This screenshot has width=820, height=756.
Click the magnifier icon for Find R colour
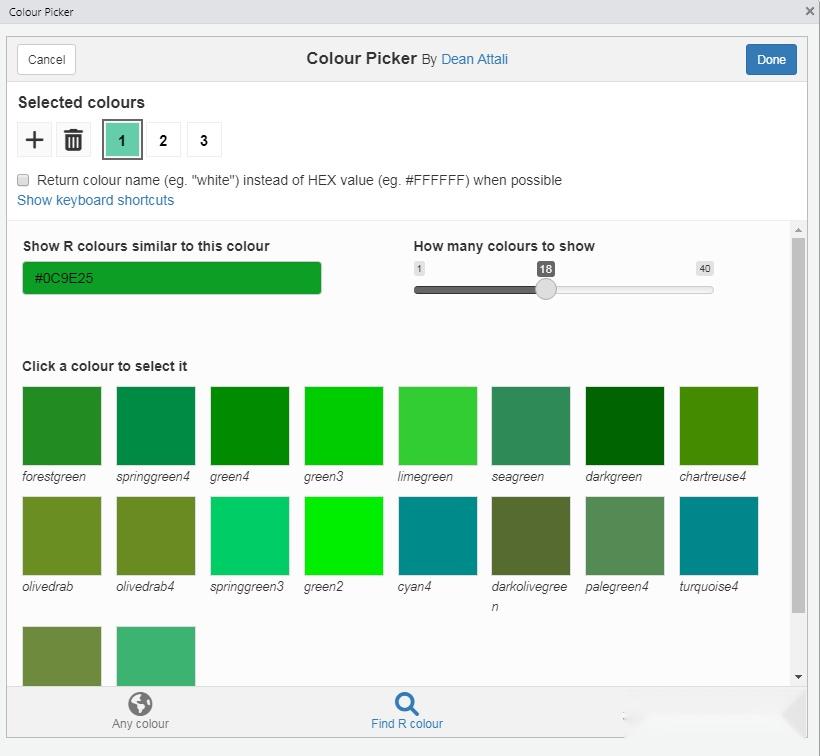pyautogui.click(x=406, y=703)
